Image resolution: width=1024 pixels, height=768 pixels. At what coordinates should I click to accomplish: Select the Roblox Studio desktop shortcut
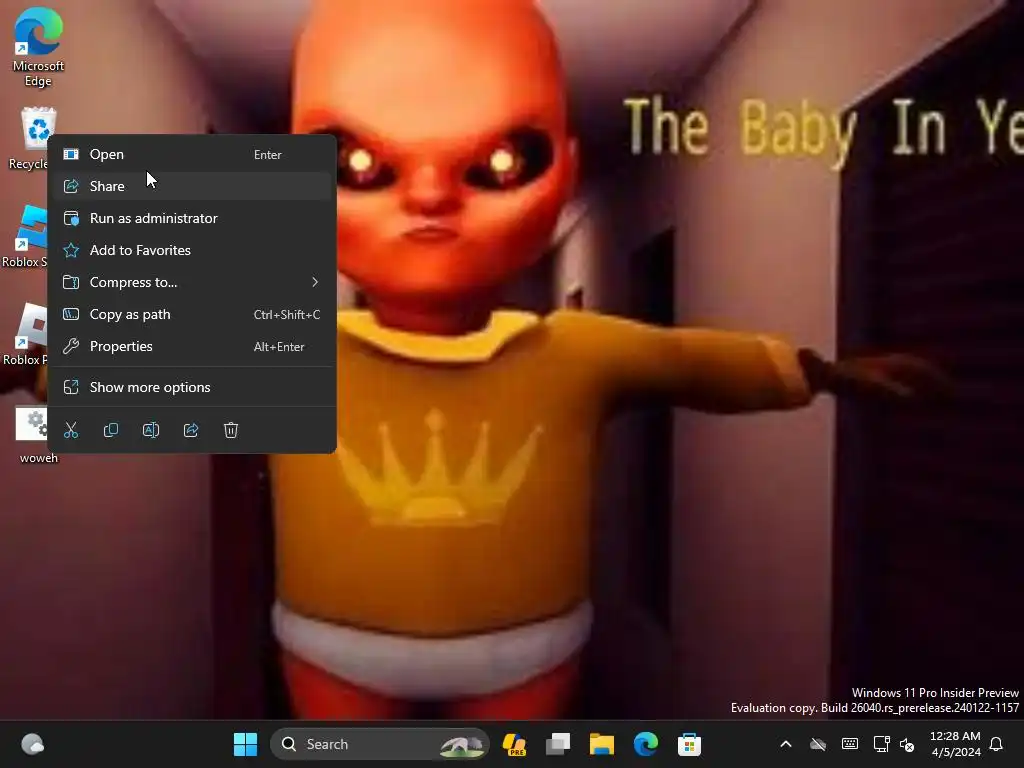pyautogui.click(x=25, y=236)
